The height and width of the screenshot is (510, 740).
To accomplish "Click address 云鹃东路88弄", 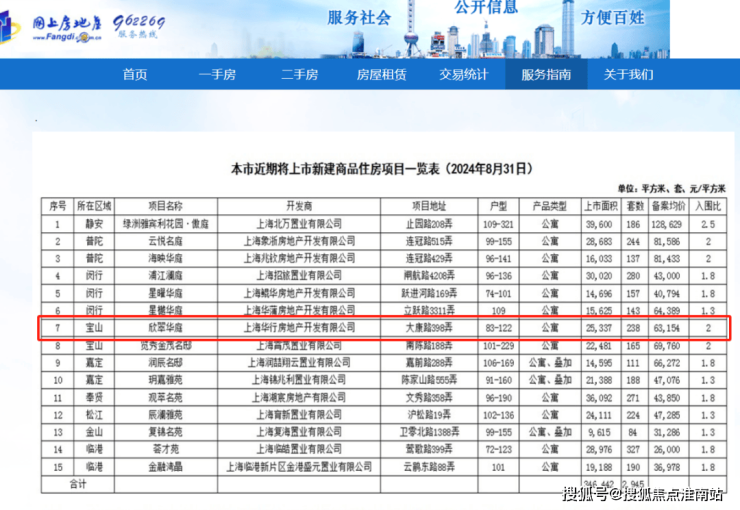I will [429, 467].
